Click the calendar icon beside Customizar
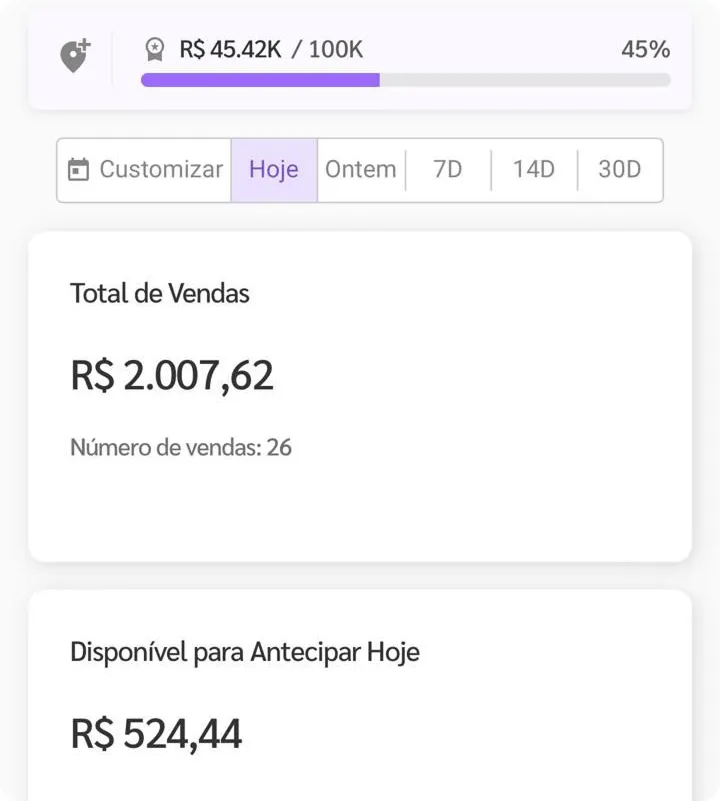720x801 pixels. coord(78,170)
